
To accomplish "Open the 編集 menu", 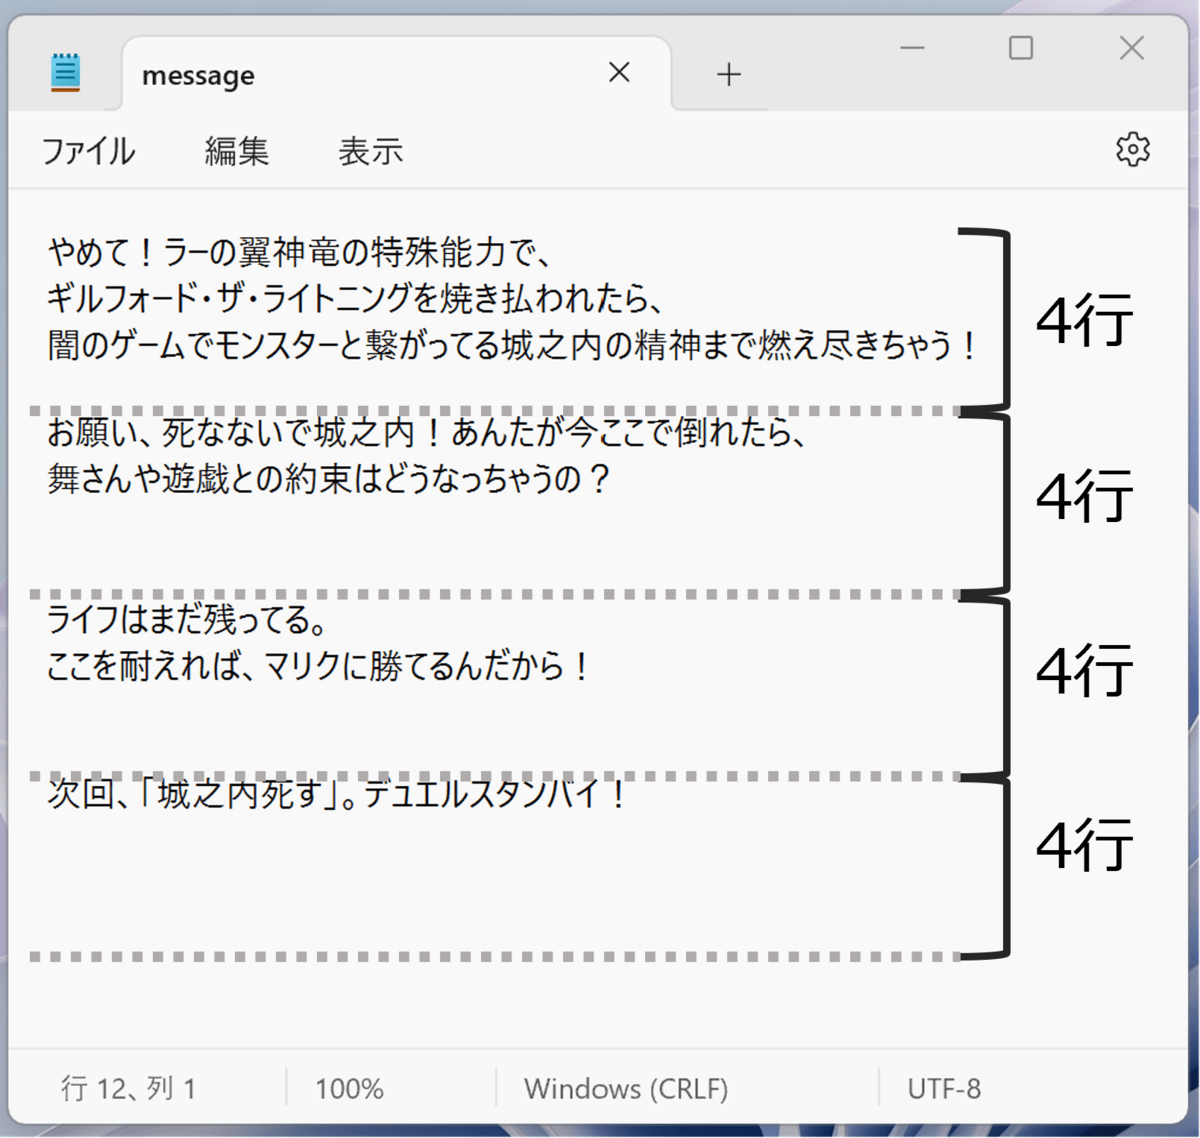I will pyautogui.click(x=236, y=151).
